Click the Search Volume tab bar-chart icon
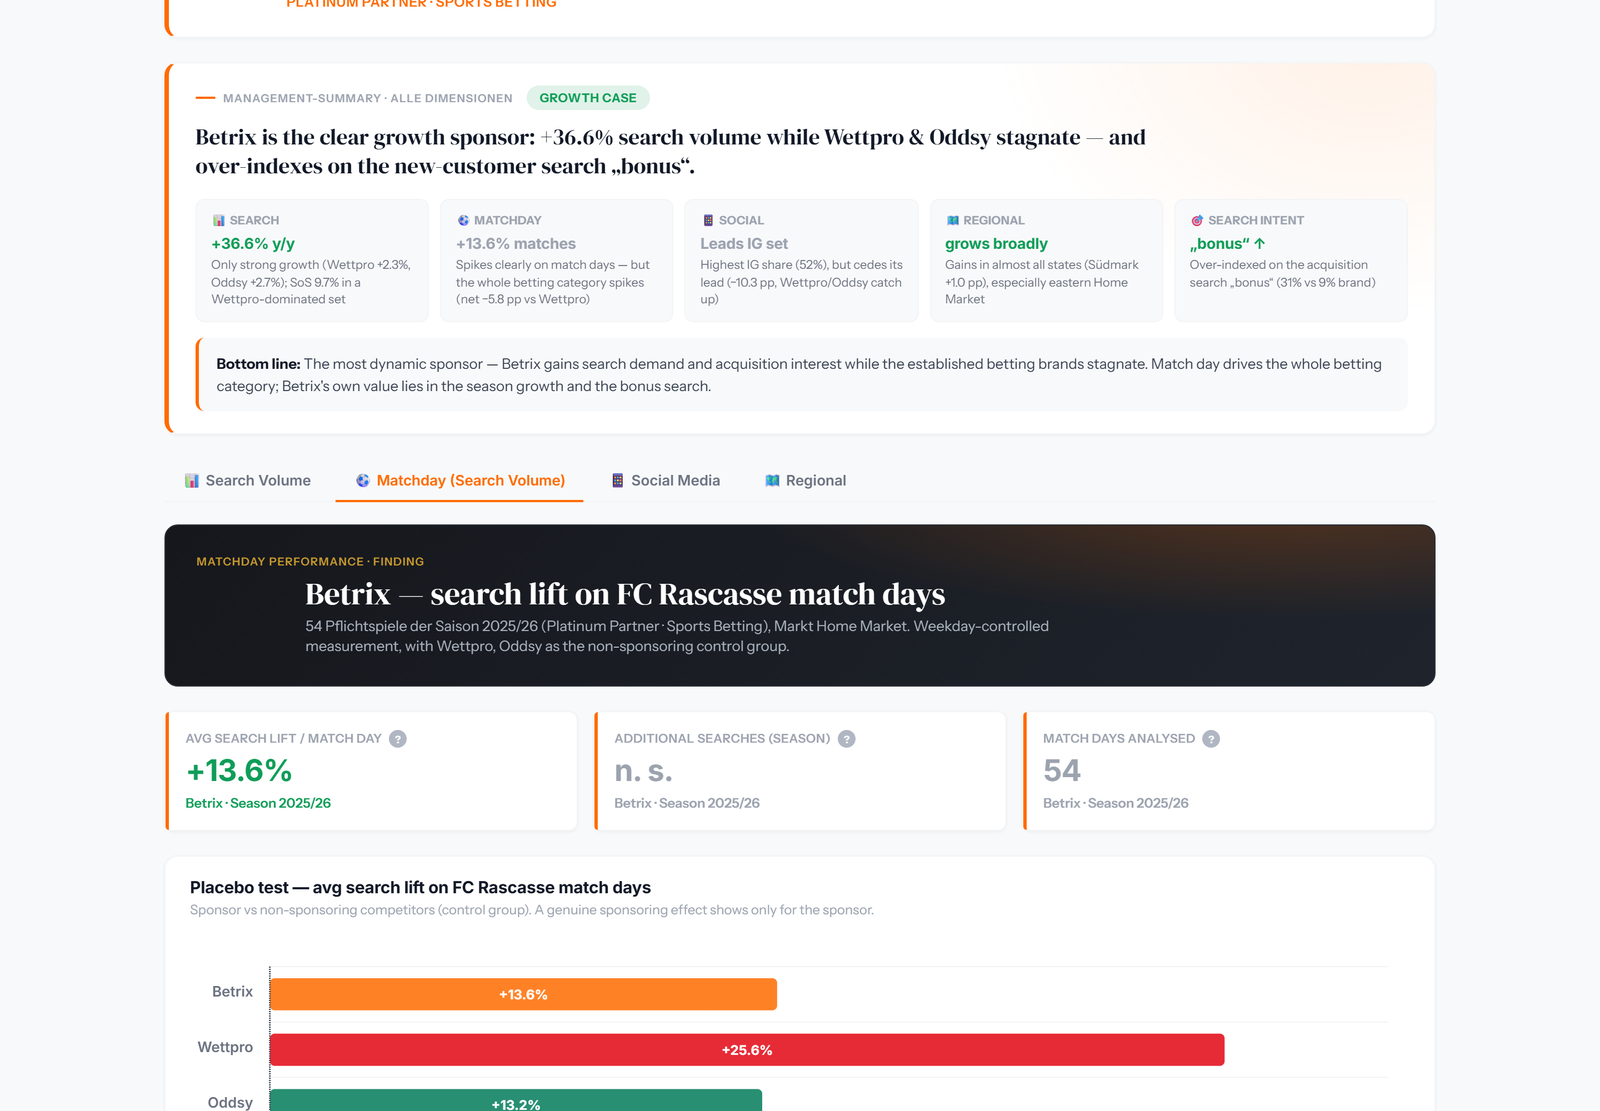Viewport: 1600px width, 1111px height. pos(192,481)
